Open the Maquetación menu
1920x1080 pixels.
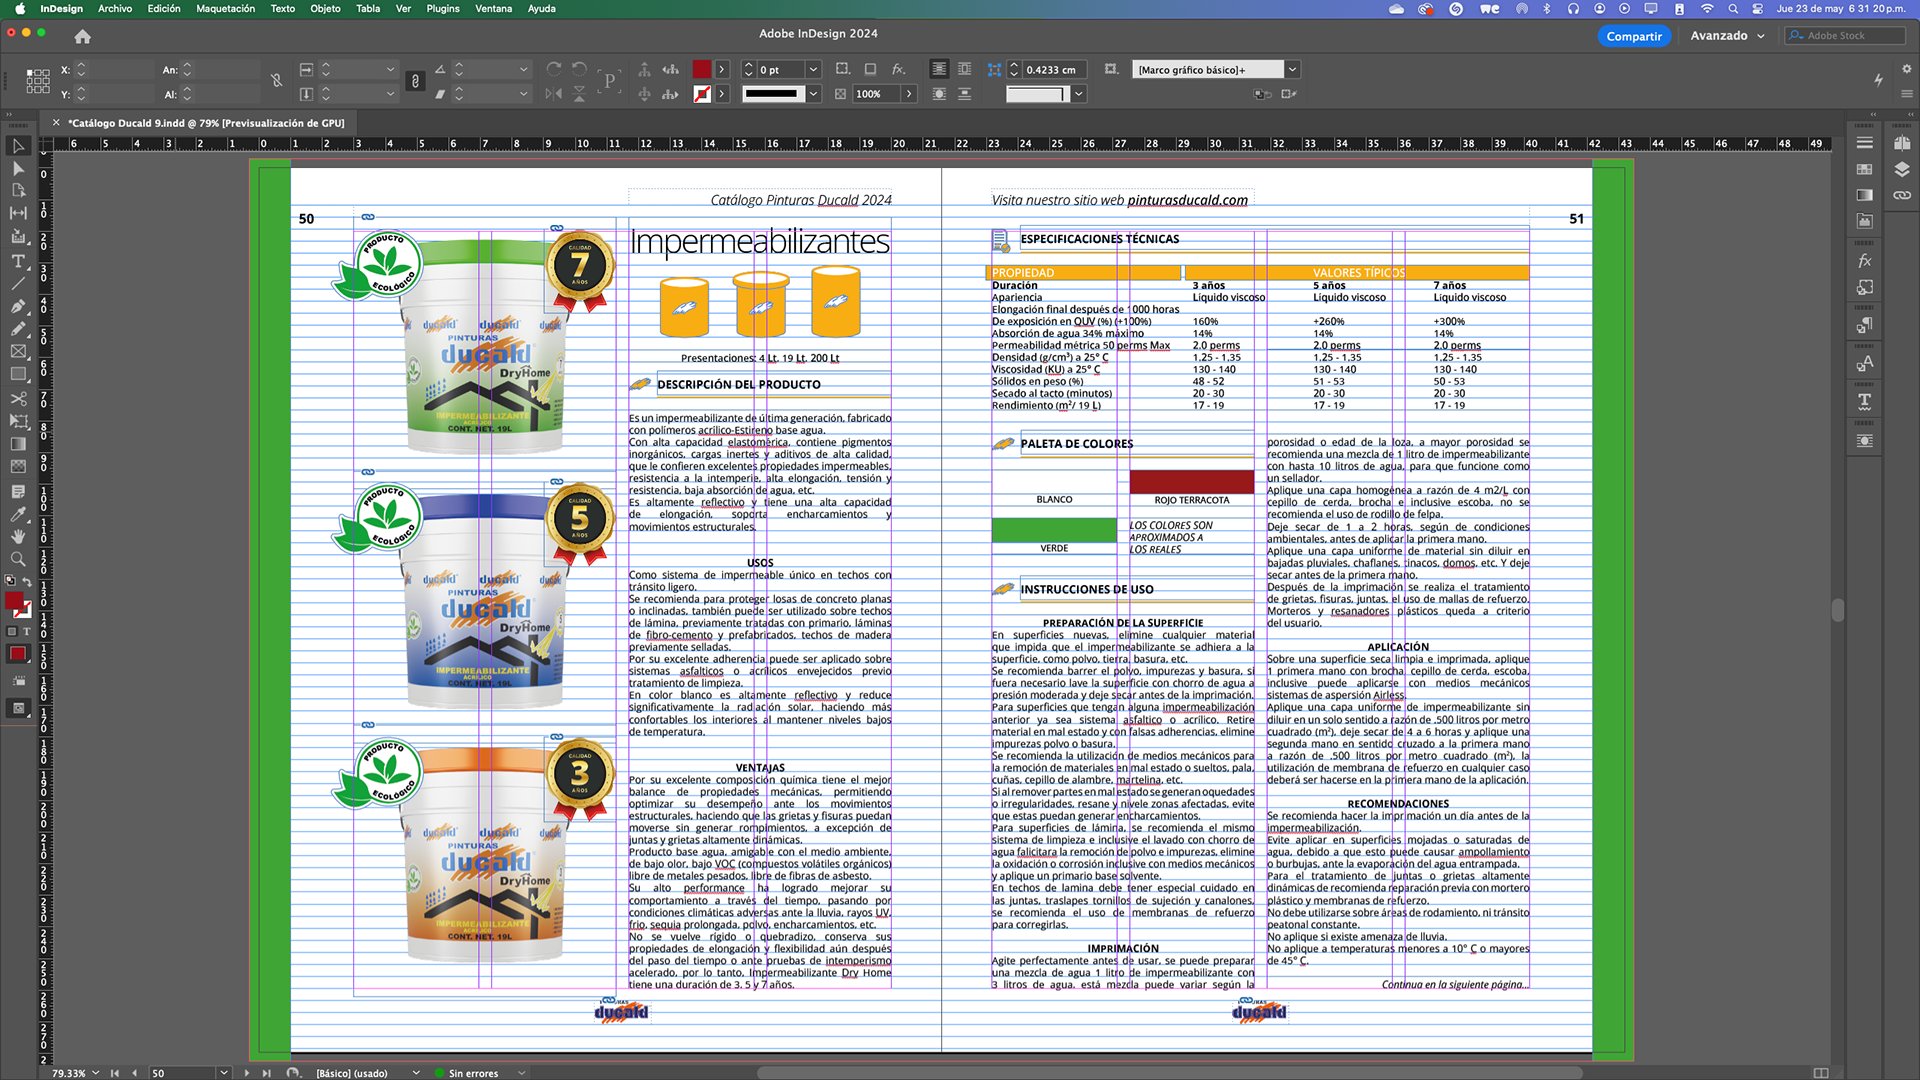(x=225, y=8)
